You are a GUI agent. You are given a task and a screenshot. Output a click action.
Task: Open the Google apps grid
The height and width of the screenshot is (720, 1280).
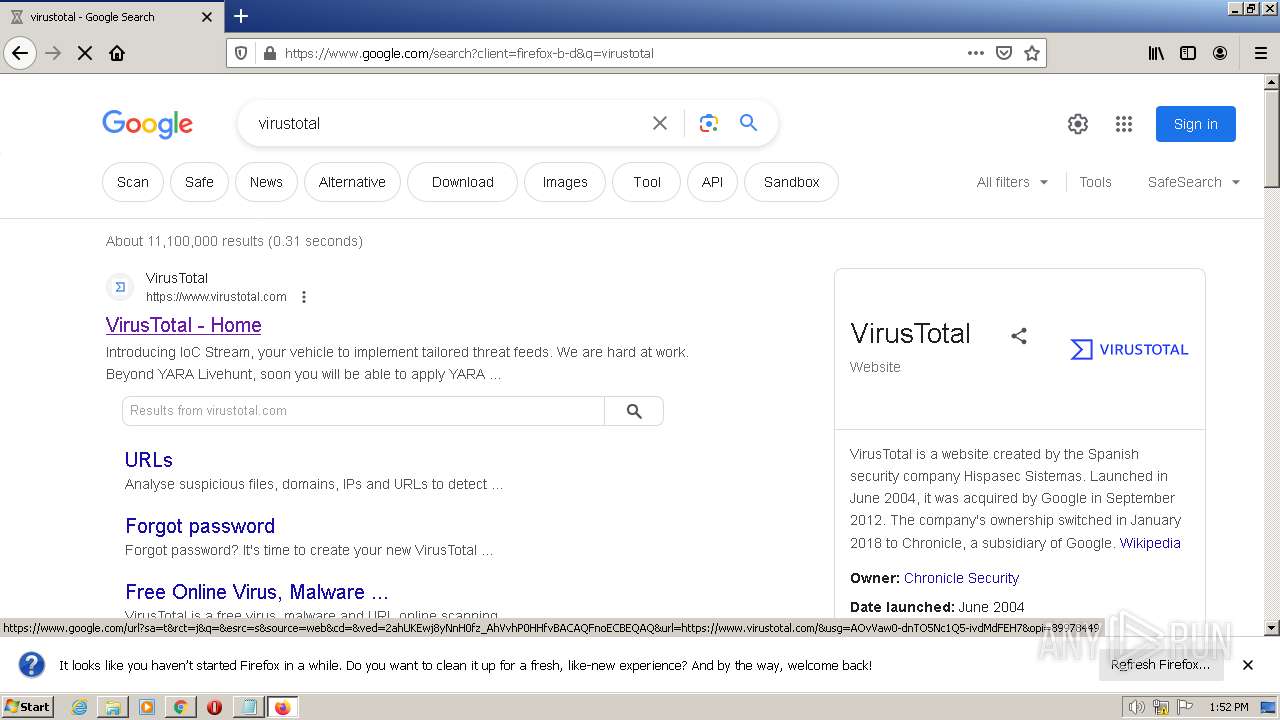click(x=1124, y=124)
